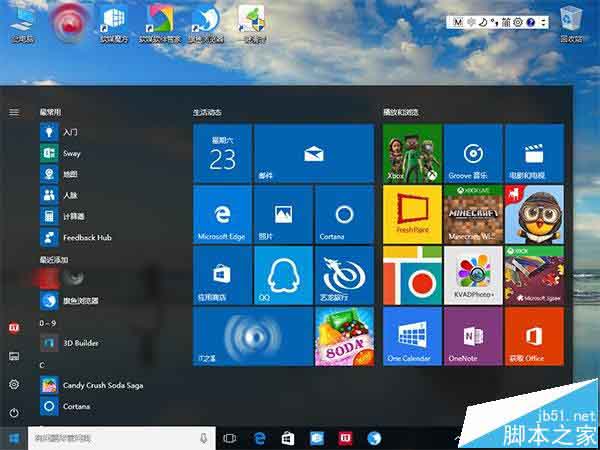Open the power options button
Viewport: 600px width, 450px height.
tap(14, 413)
